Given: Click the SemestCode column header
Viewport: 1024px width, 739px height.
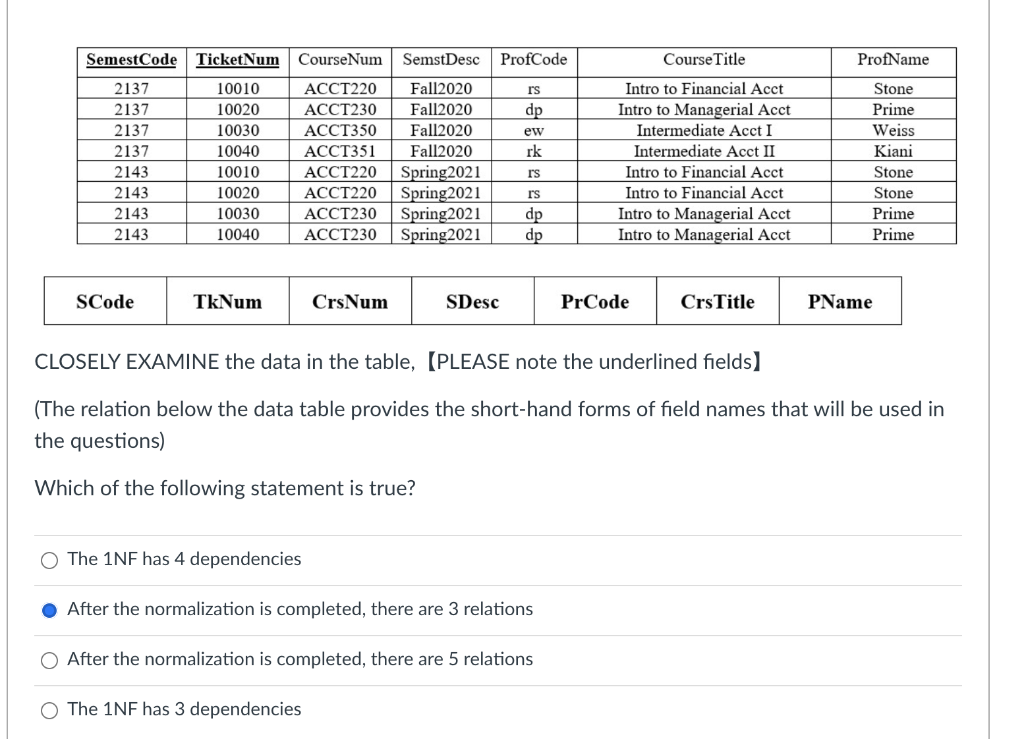Looking at the screenshot, I should pyautogui.click(x=131, y=60).
